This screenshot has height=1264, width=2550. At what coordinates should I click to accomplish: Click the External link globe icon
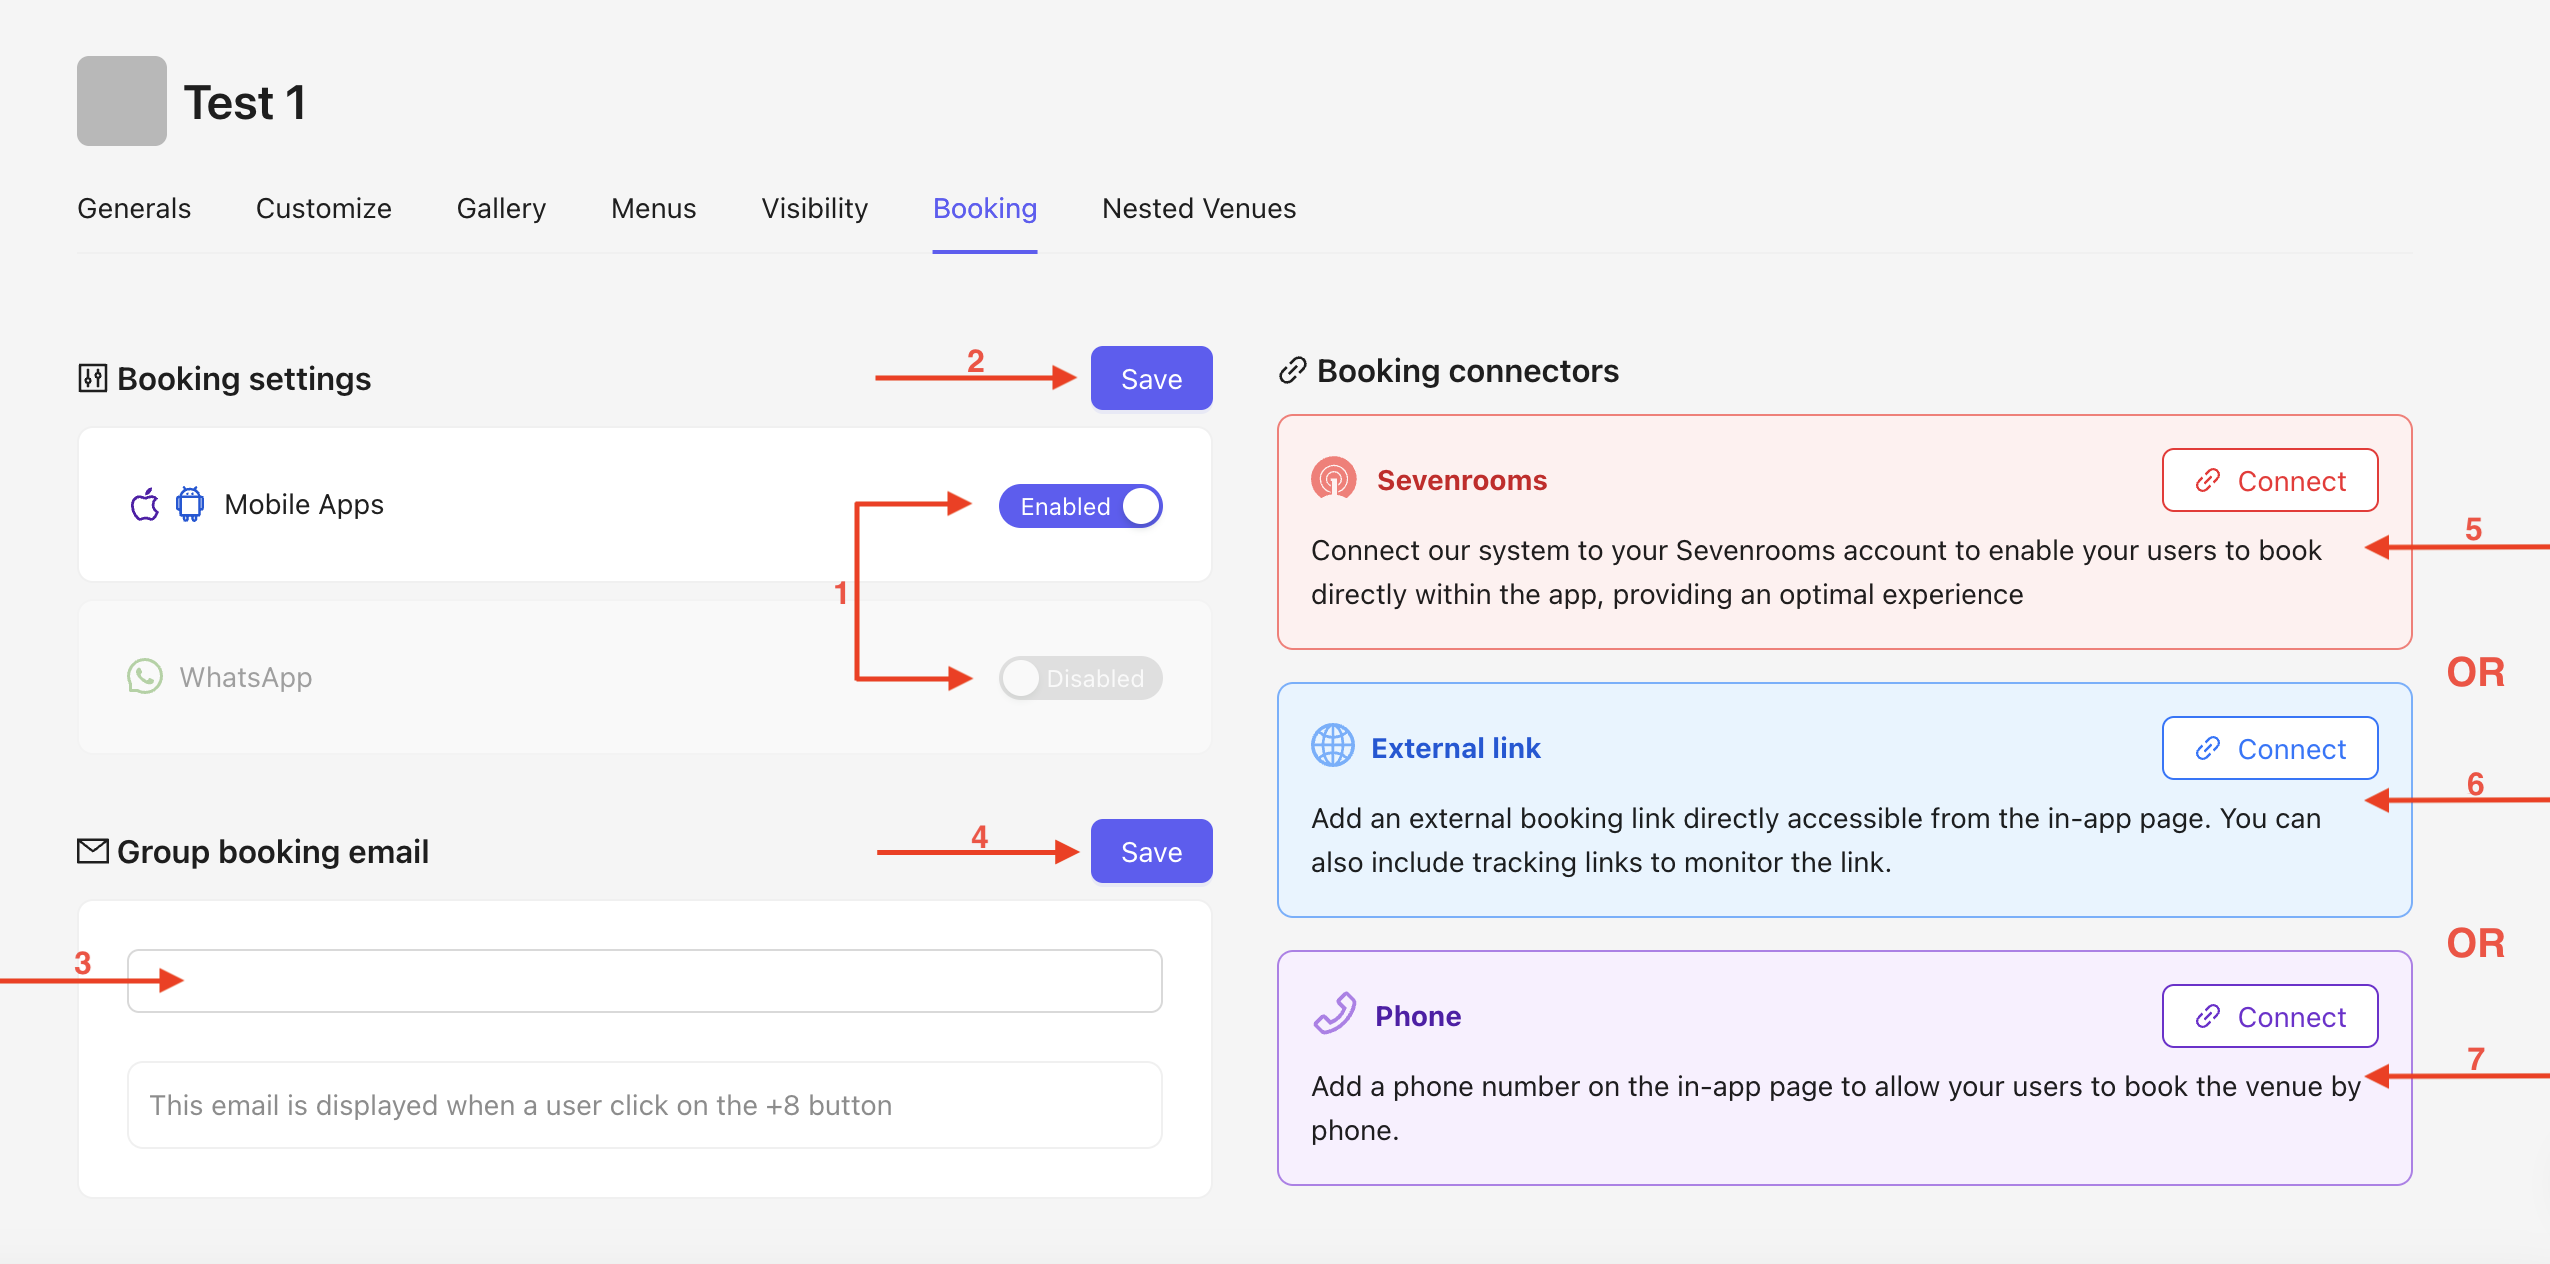[1332, 747]
